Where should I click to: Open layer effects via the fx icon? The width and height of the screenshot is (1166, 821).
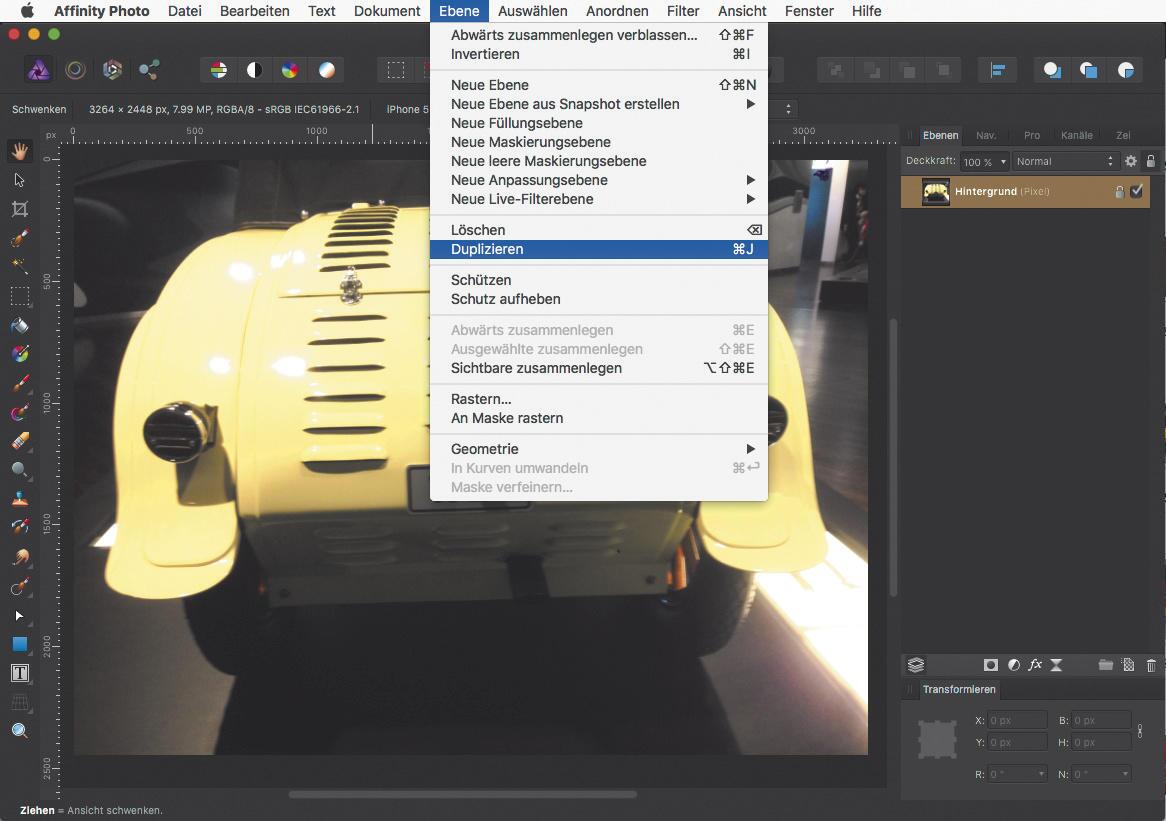(x=1035, y=665)
